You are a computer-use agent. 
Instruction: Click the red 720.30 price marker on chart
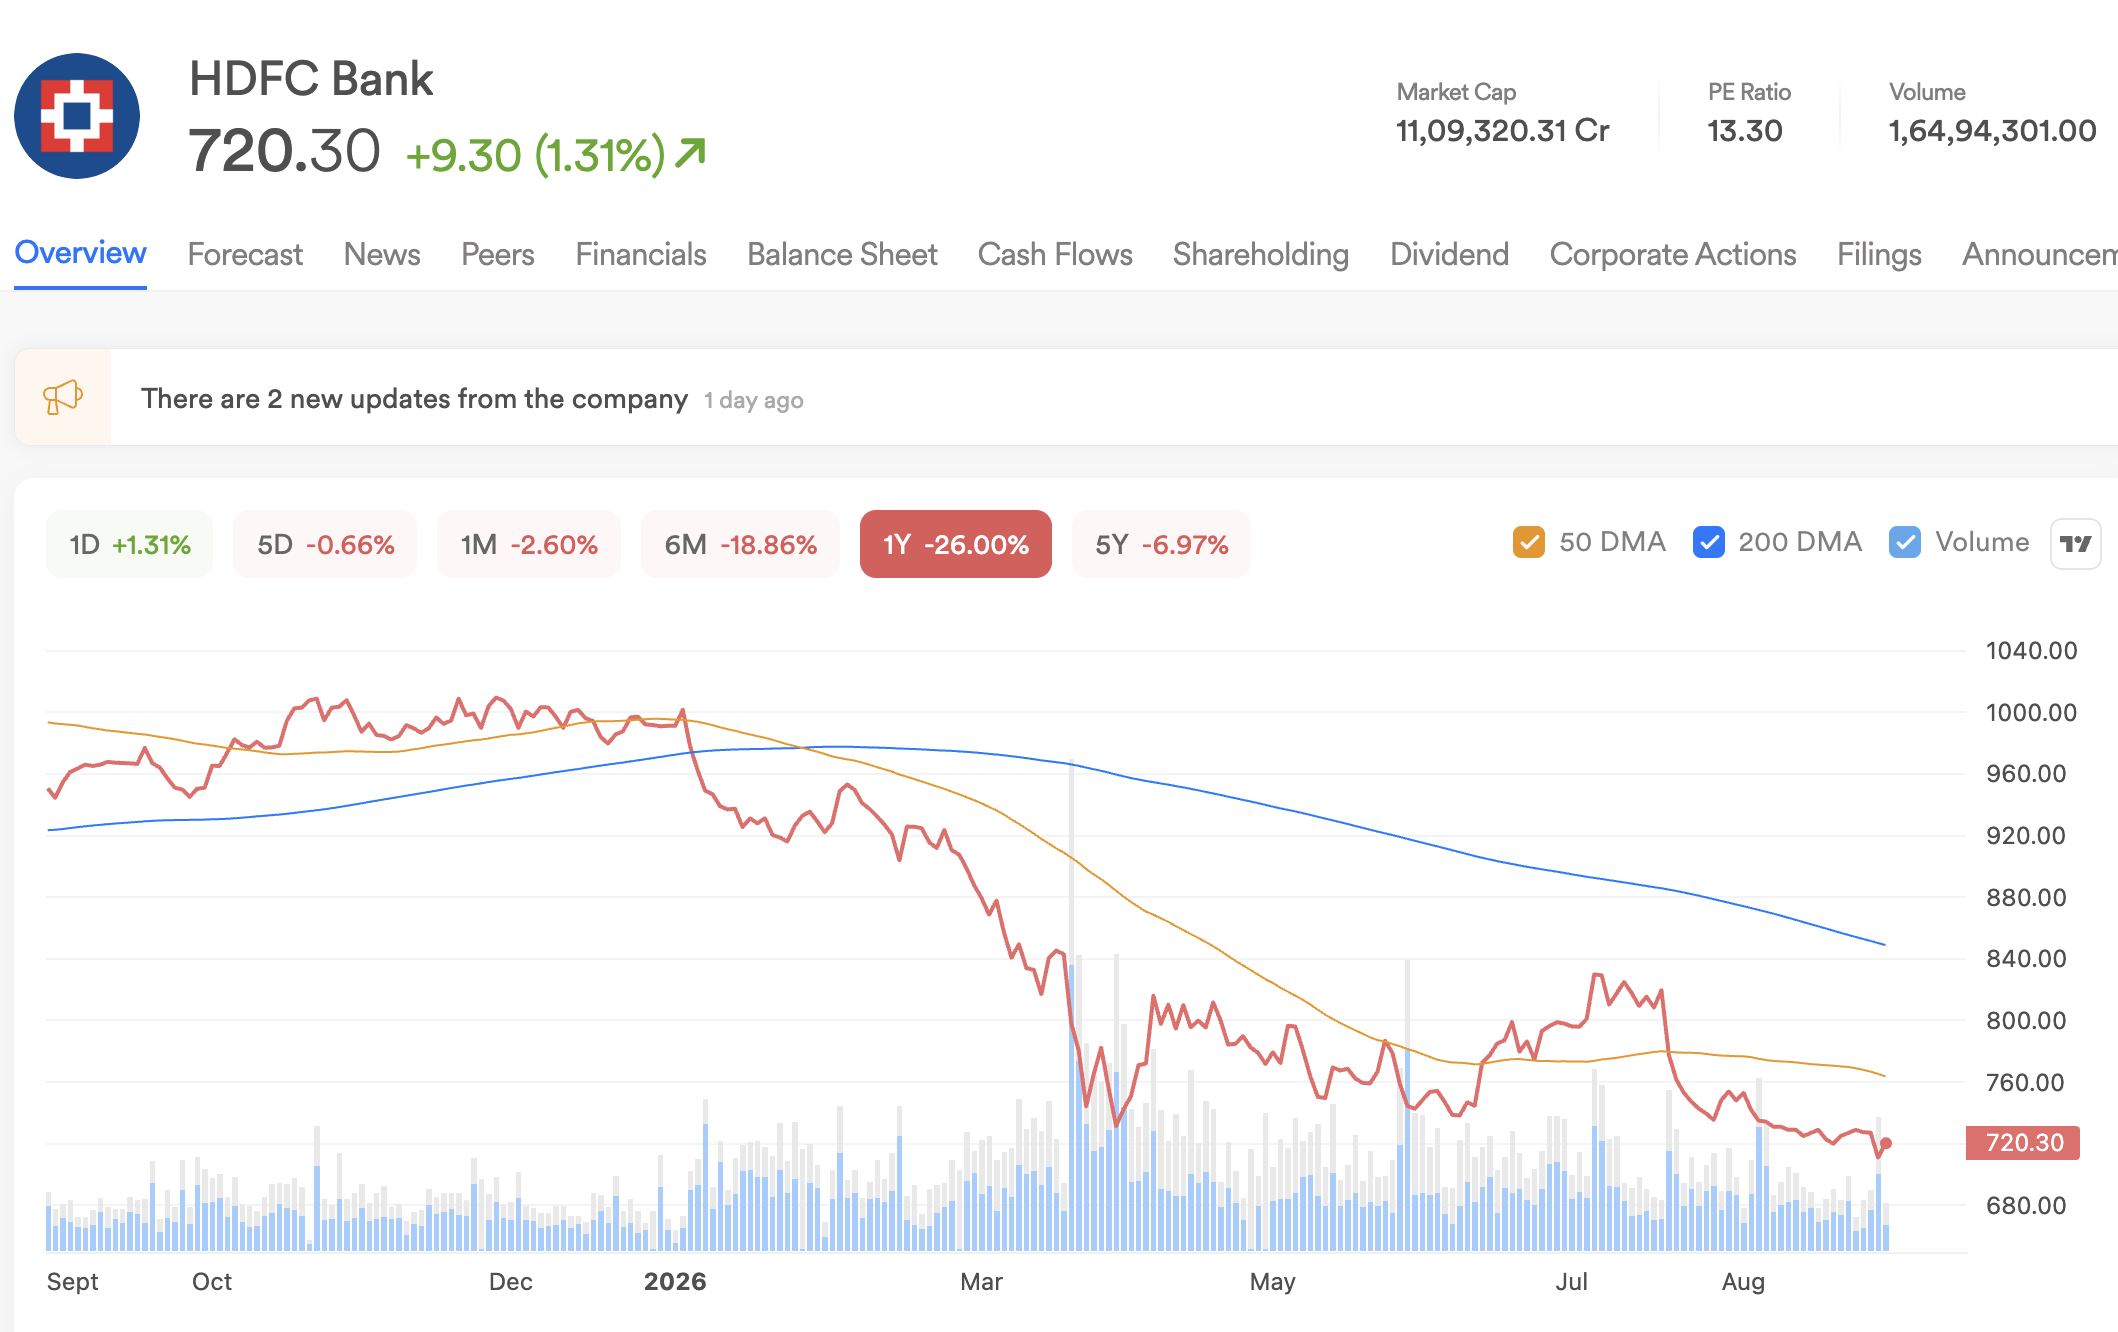point(2022,1142)
